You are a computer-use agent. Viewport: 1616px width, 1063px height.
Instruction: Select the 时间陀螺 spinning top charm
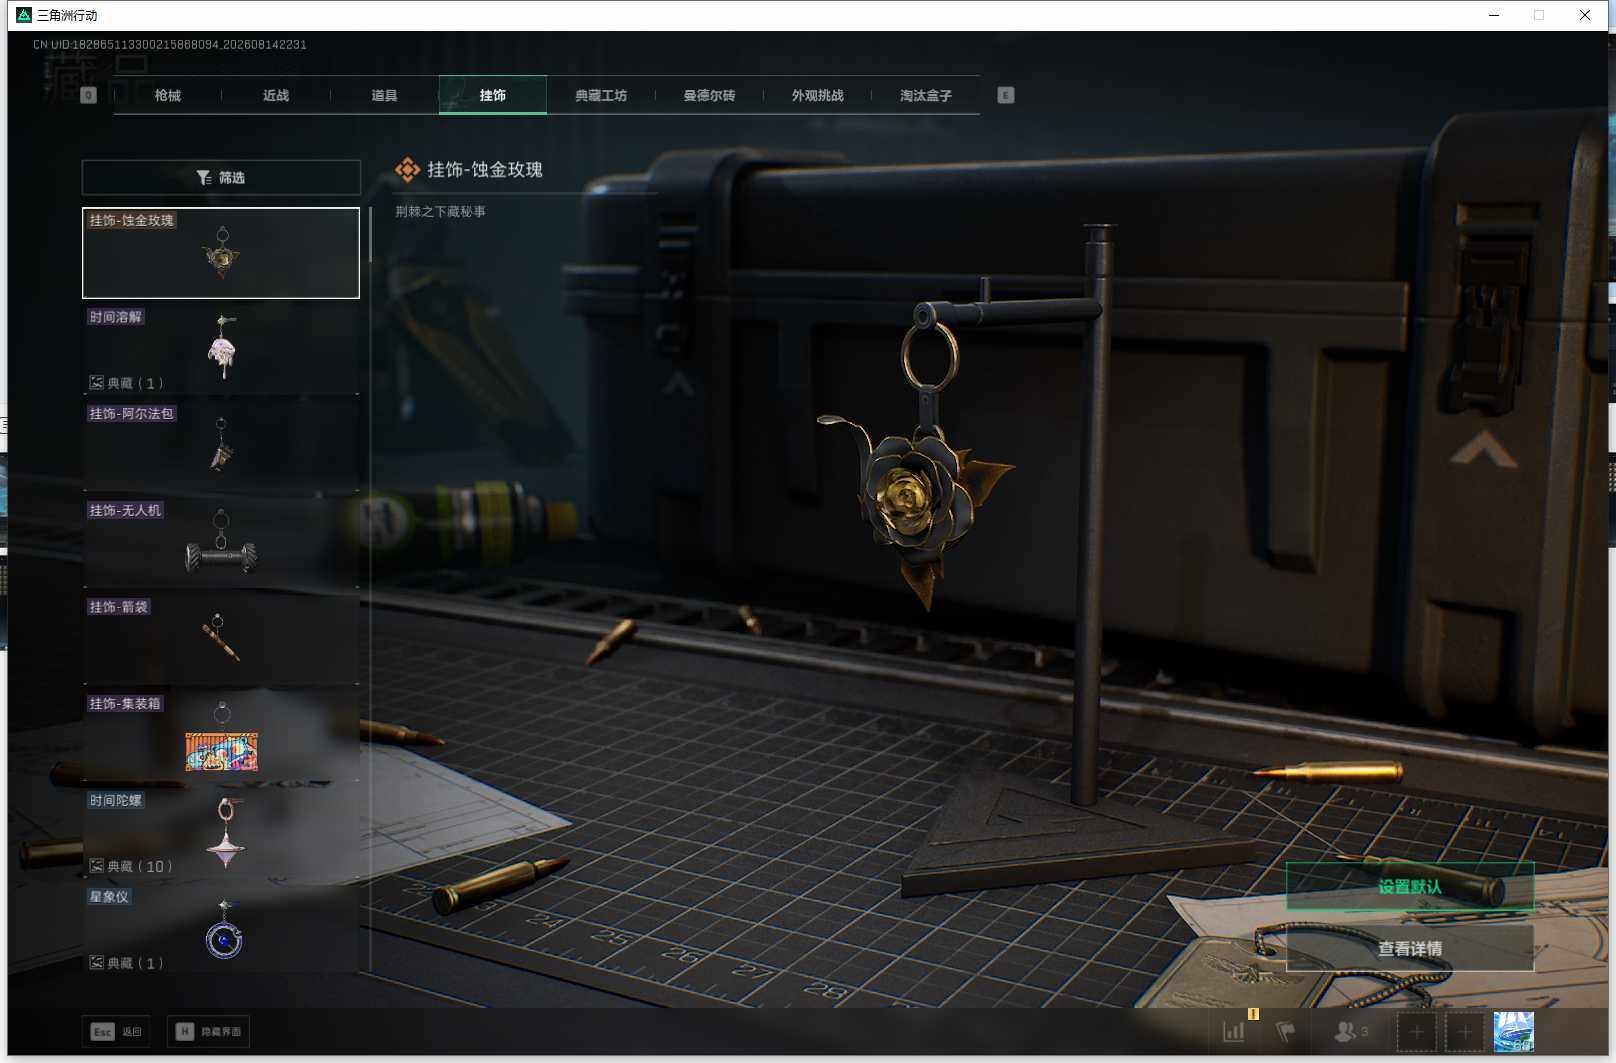221,833
